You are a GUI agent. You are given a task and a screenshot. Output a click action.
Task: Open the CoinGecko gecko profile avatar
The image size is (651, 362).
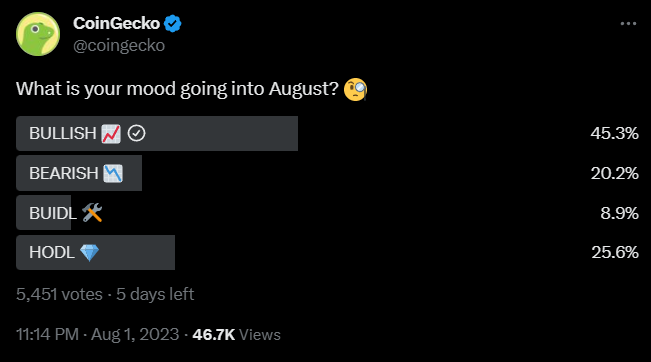click(38, 34)
